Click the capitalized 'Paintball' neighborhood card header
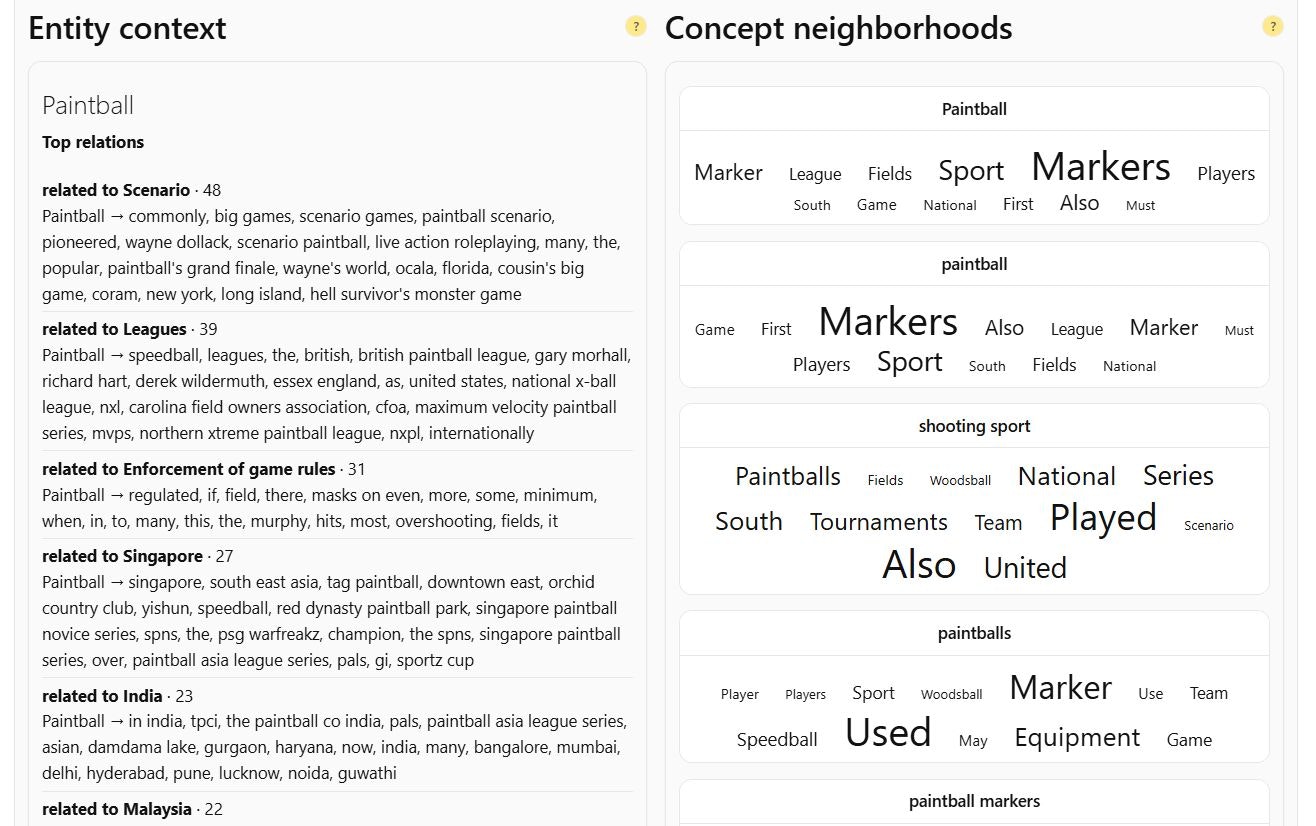The height and width of the screenshot is (826, 1316). 974,109
